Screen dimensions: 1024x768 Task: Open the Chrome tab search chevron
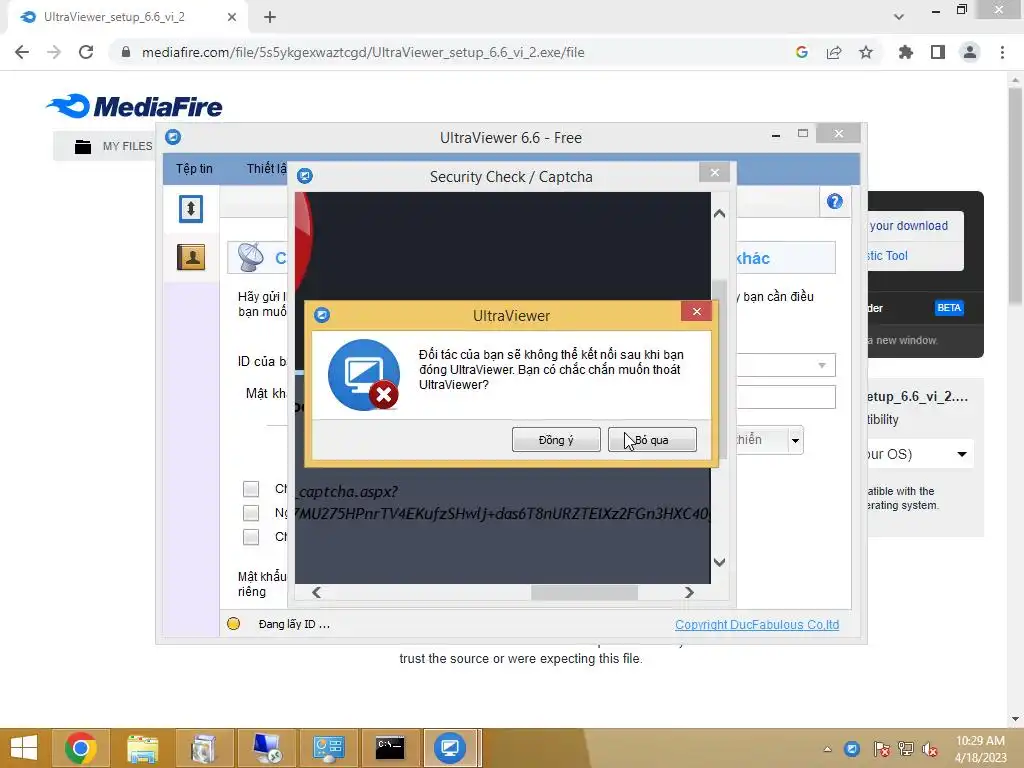[899, 17]
